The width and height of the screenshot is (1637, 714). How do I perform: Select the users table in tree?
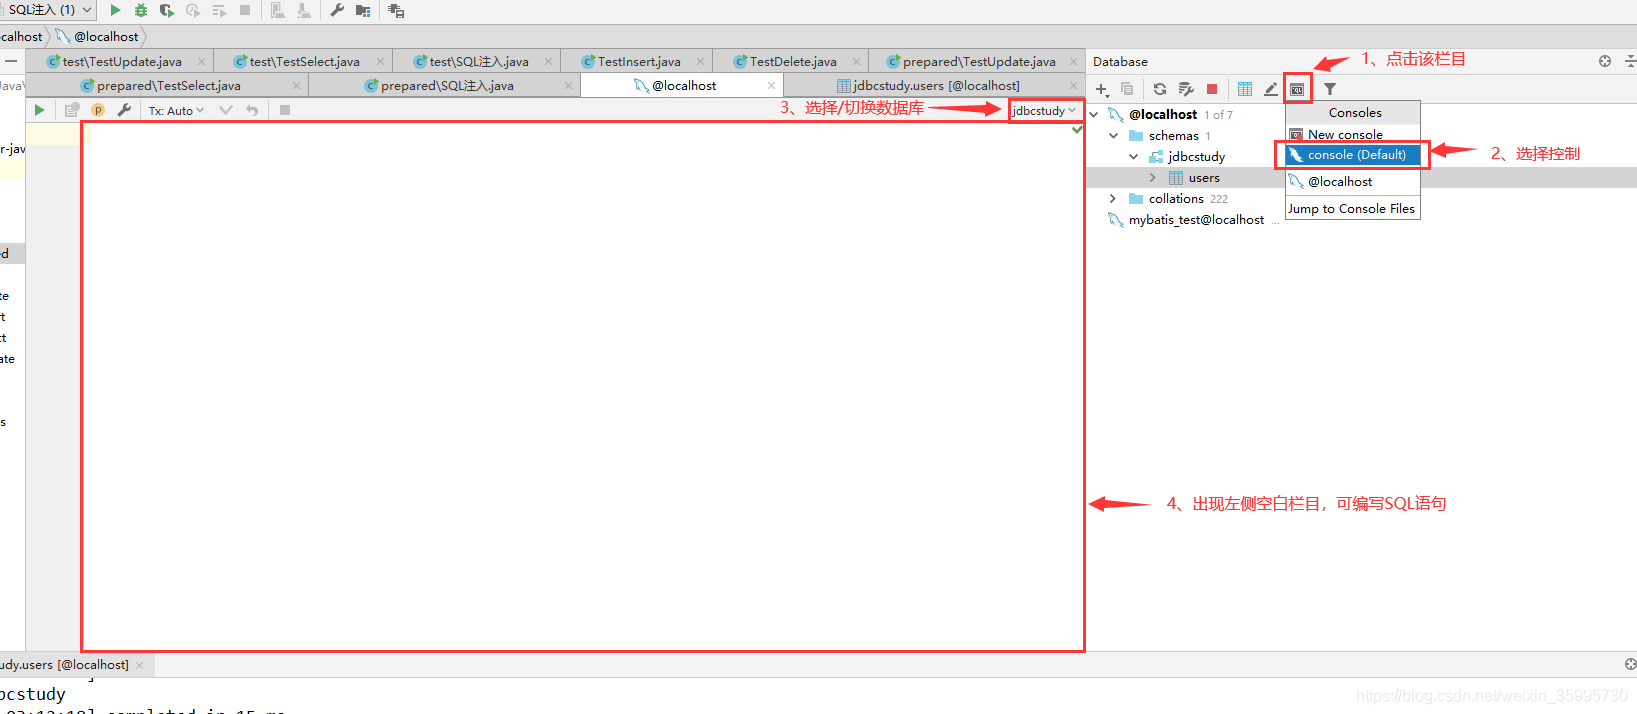[1204, 177]
